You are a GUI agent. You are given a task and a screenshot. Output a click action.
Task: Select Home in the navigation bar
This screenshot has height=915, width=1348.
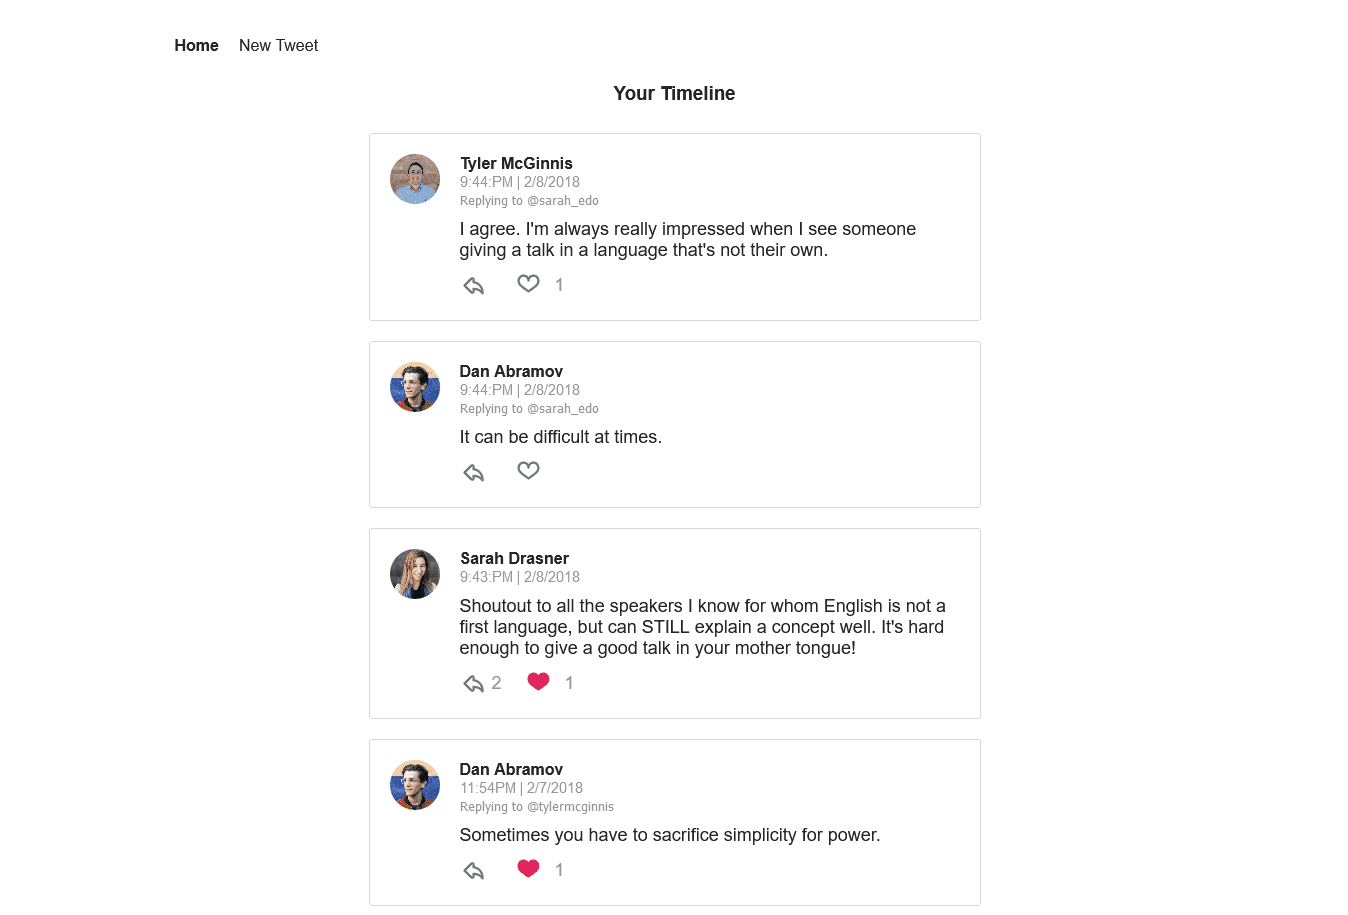point(196,45)
